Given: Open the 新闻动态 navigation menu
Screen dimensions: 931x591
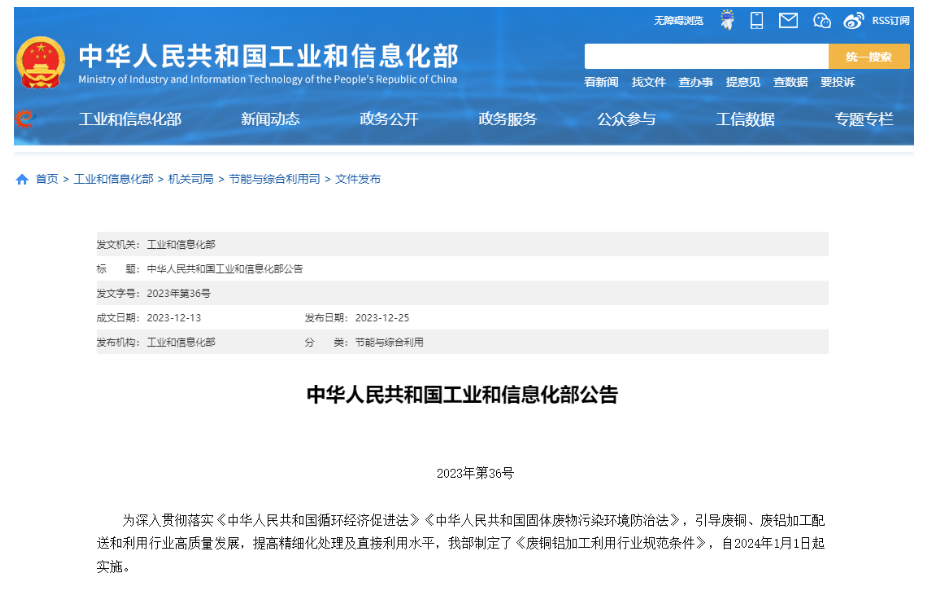Looking at the screenshot, I should pos(270,119).
